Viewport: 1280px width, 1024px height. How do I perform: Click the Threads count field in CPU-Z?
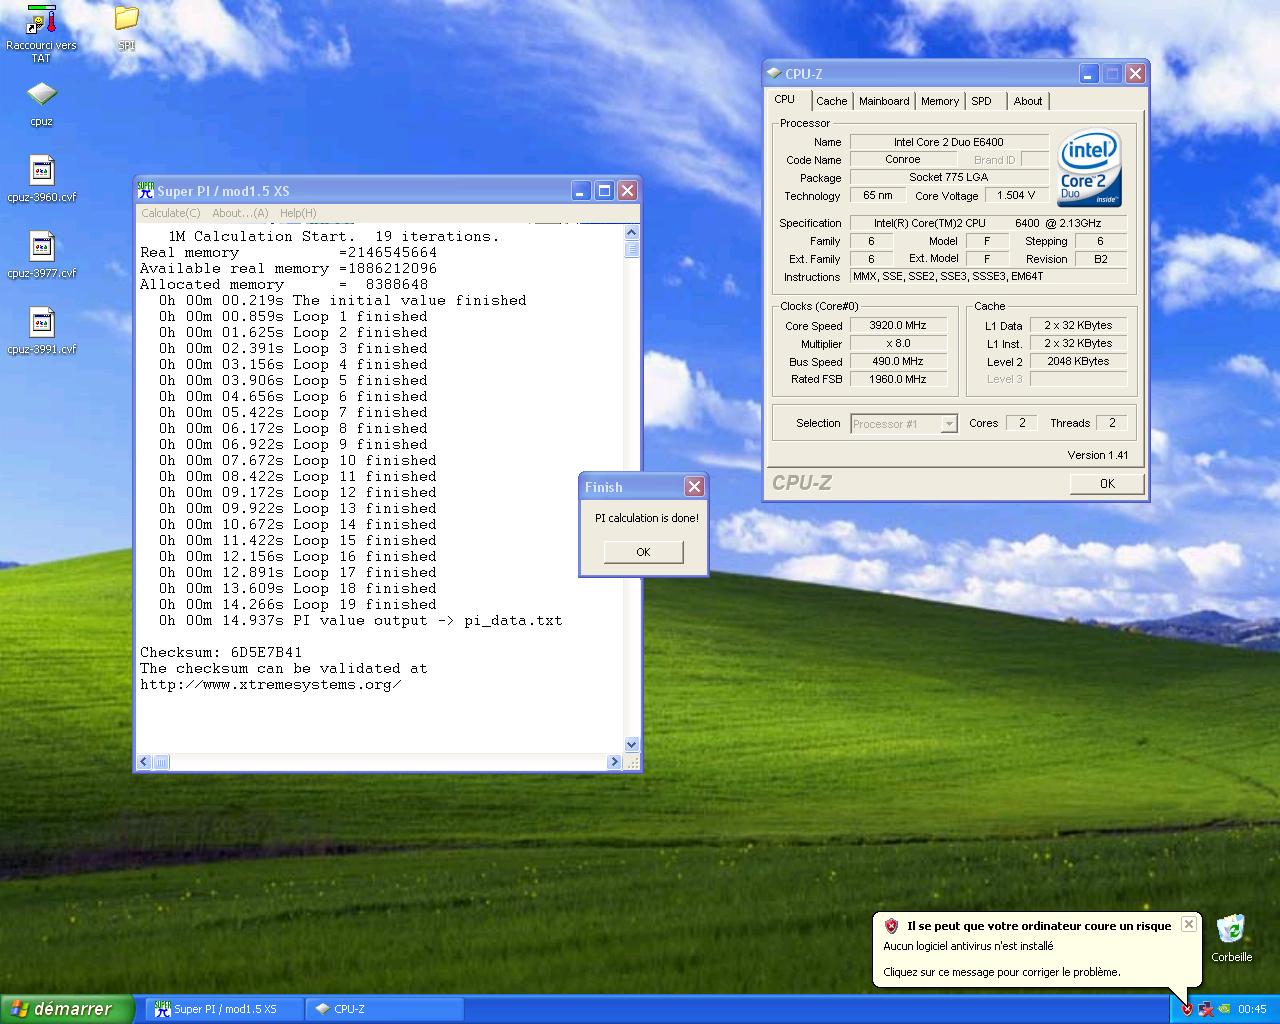point(1112,423)
